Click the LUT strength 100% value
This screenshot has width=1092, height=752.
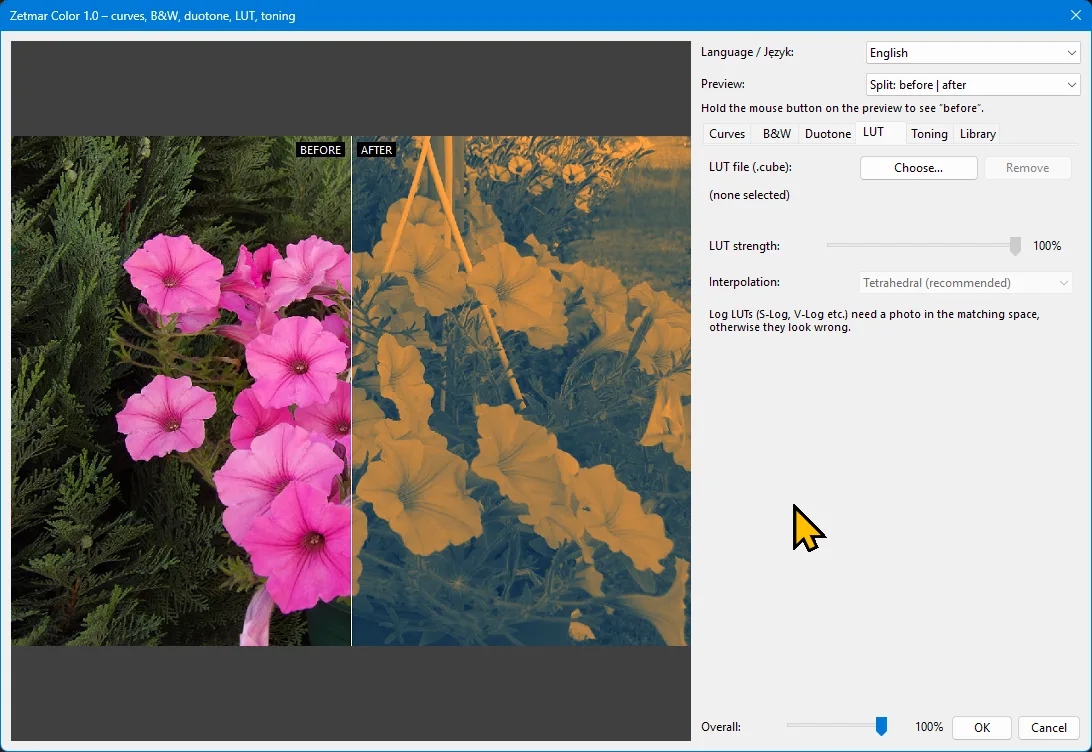point(1047,246)
